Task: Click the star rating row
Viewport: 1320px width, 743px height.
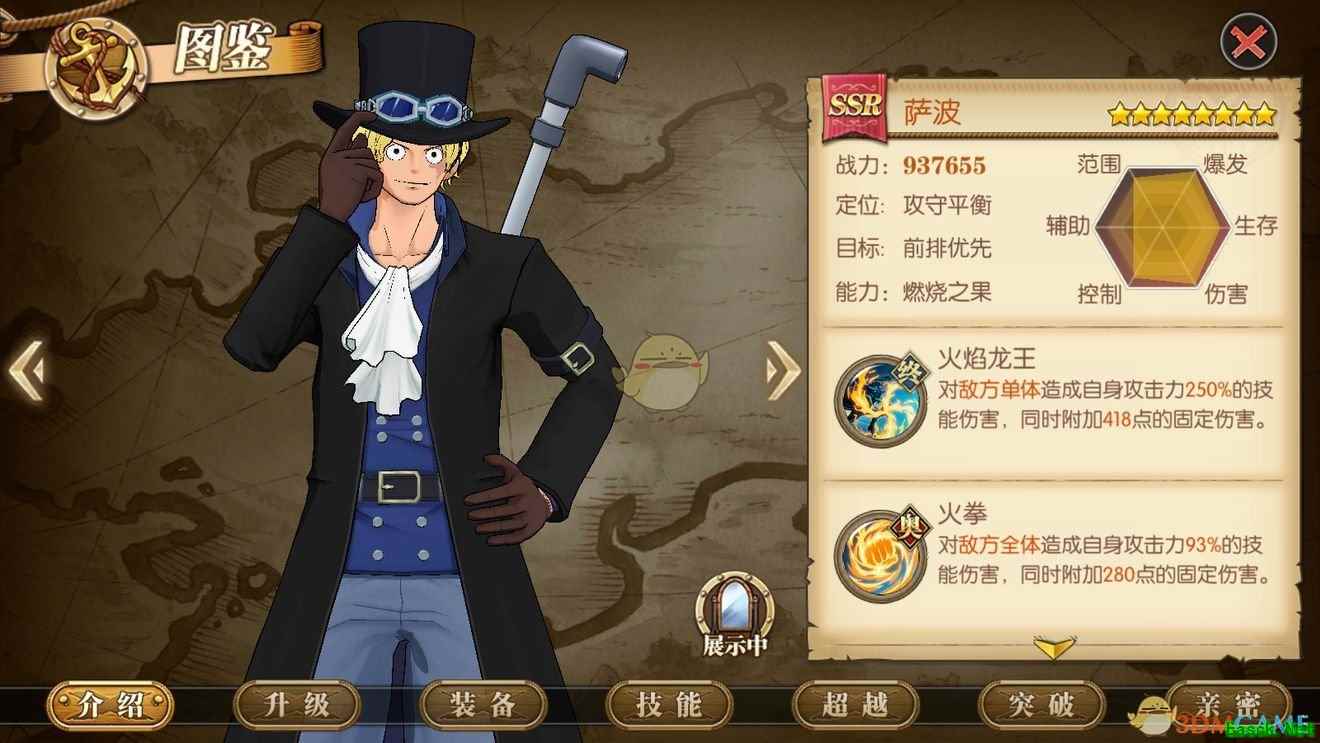Action: [1192, 114]
